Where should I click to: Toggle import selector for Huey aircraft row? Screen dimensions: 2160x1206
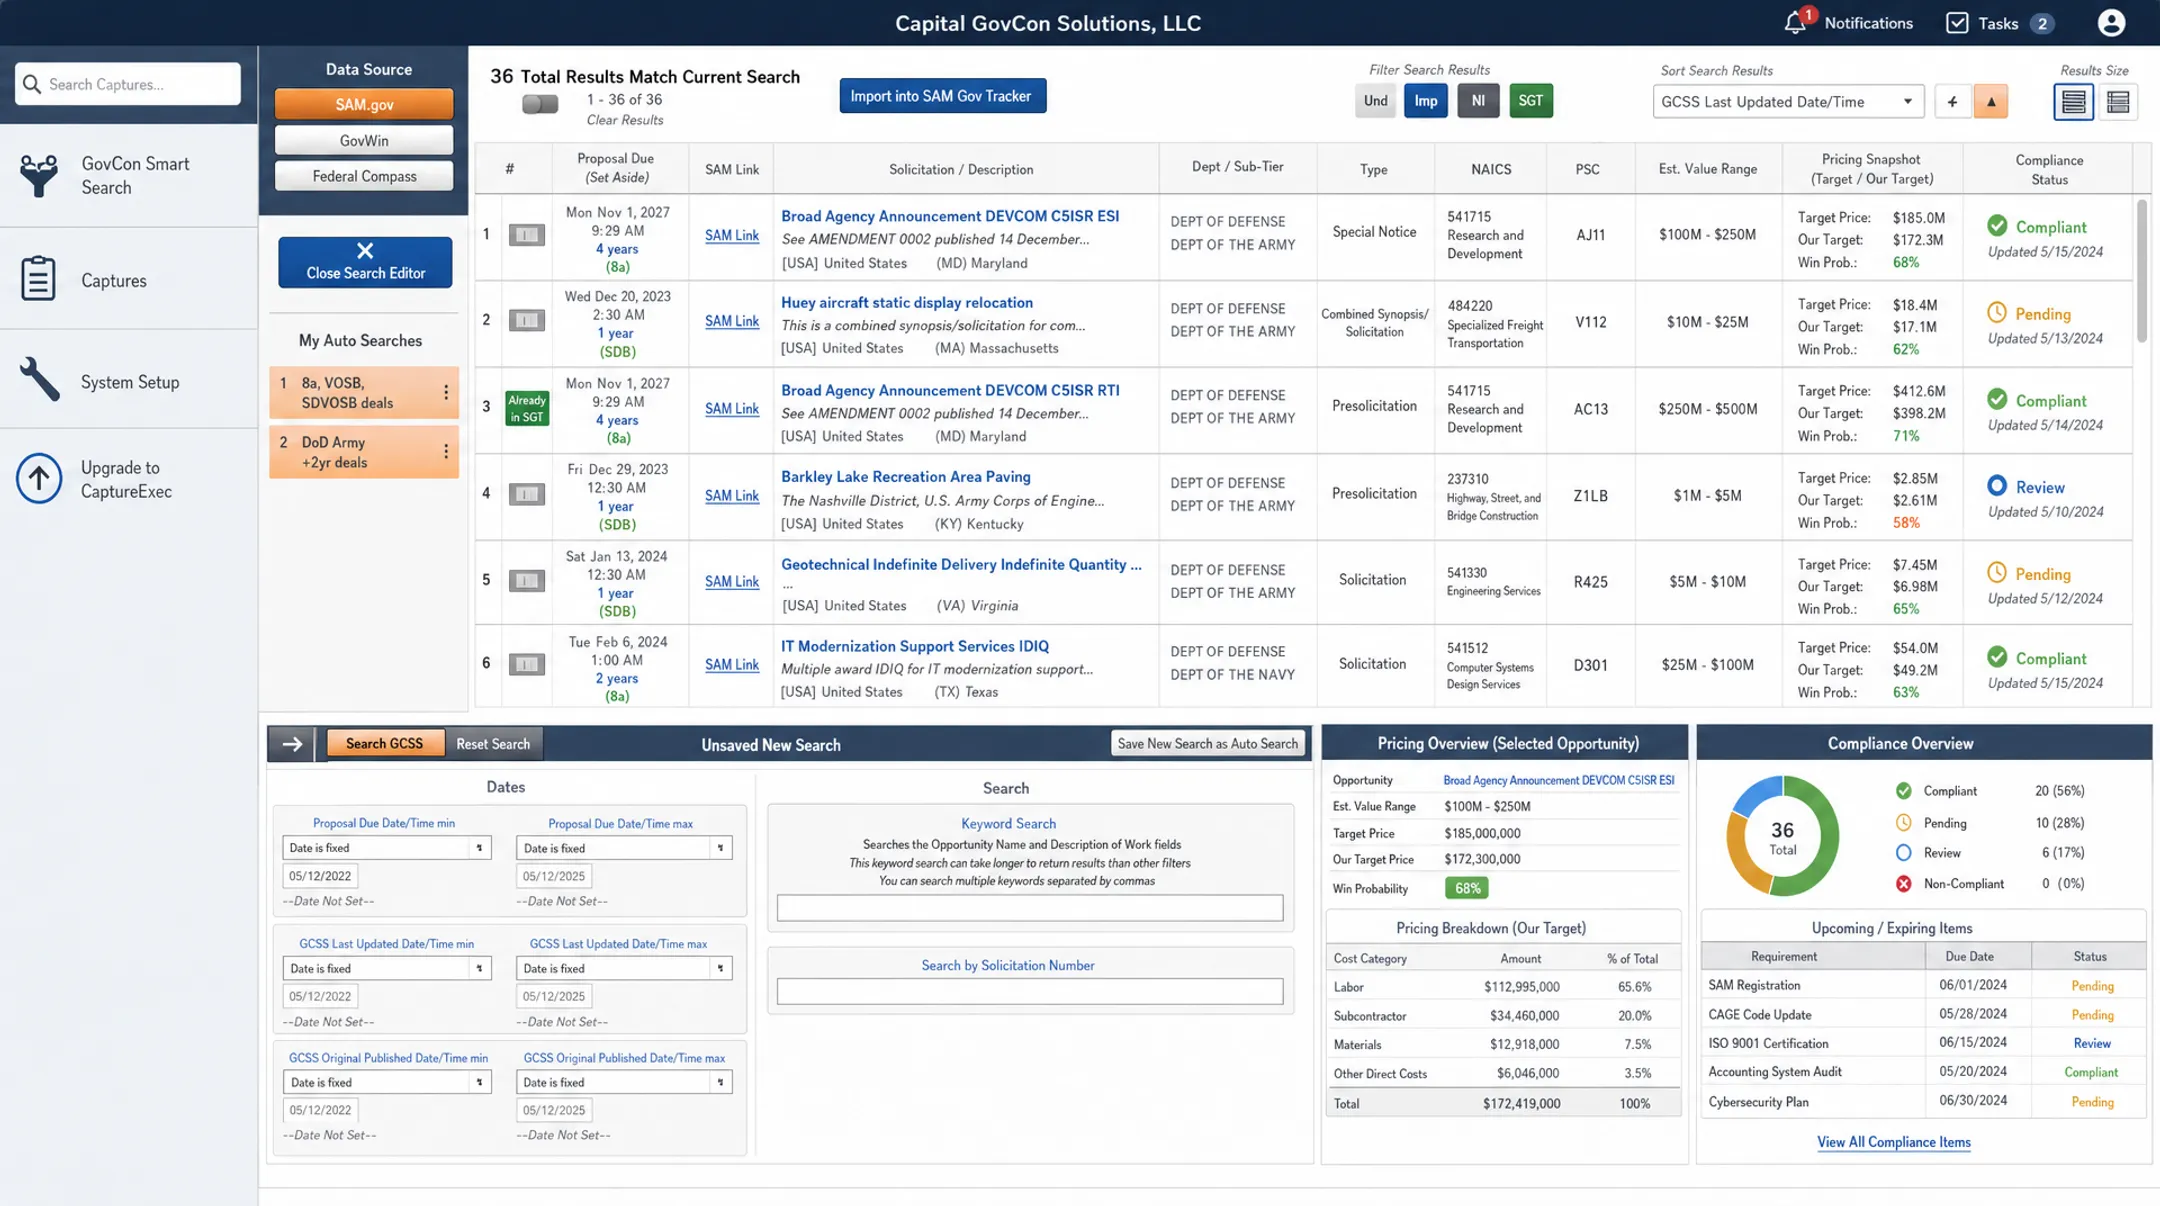pos(526,320)
